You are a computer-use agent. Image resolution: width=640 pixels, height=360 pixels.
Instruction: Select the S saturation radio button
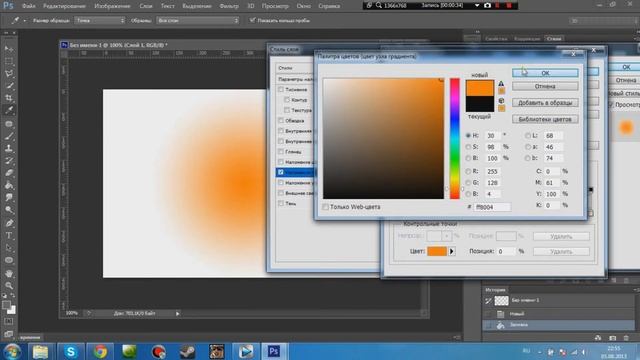click(468, 147)
